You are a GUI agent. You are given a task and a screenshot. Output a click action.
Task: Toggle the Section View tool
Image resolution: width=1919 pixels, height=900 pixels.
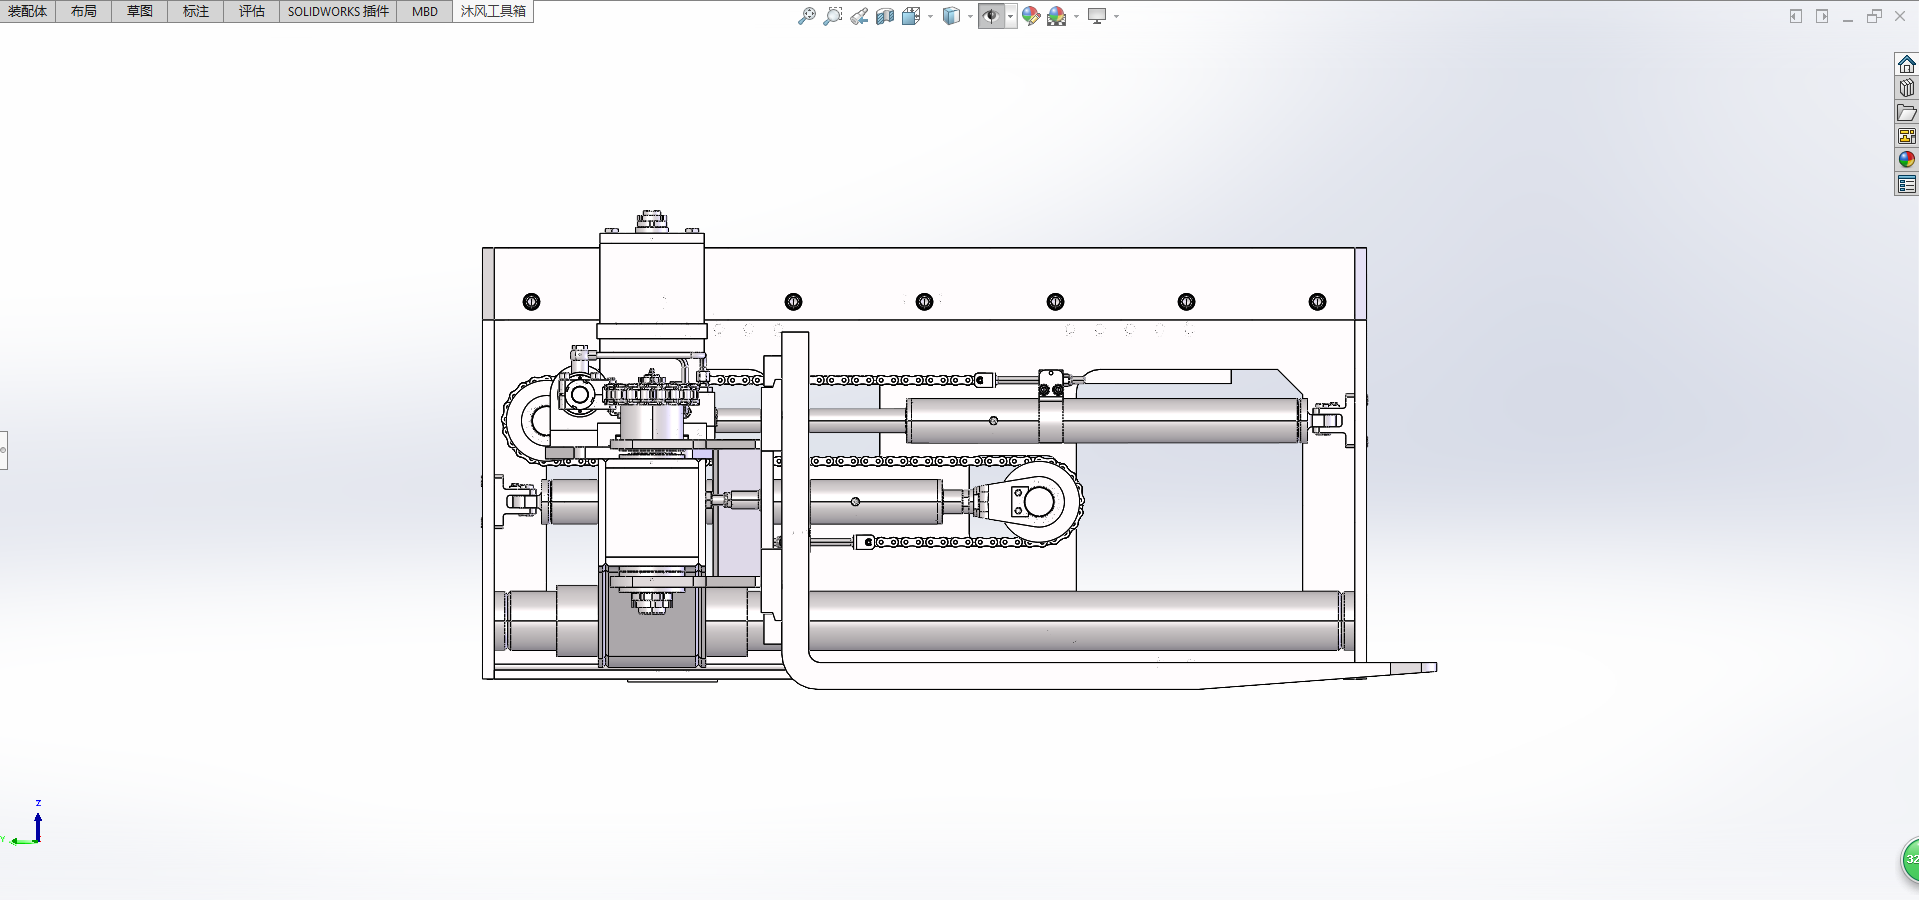tap(885, 16)
